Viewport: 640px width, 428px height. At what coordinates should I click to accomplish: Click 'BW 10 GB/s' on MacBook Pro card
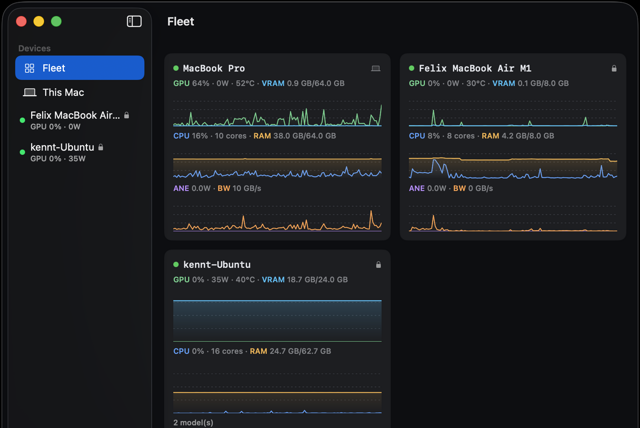tap(239, 188)
